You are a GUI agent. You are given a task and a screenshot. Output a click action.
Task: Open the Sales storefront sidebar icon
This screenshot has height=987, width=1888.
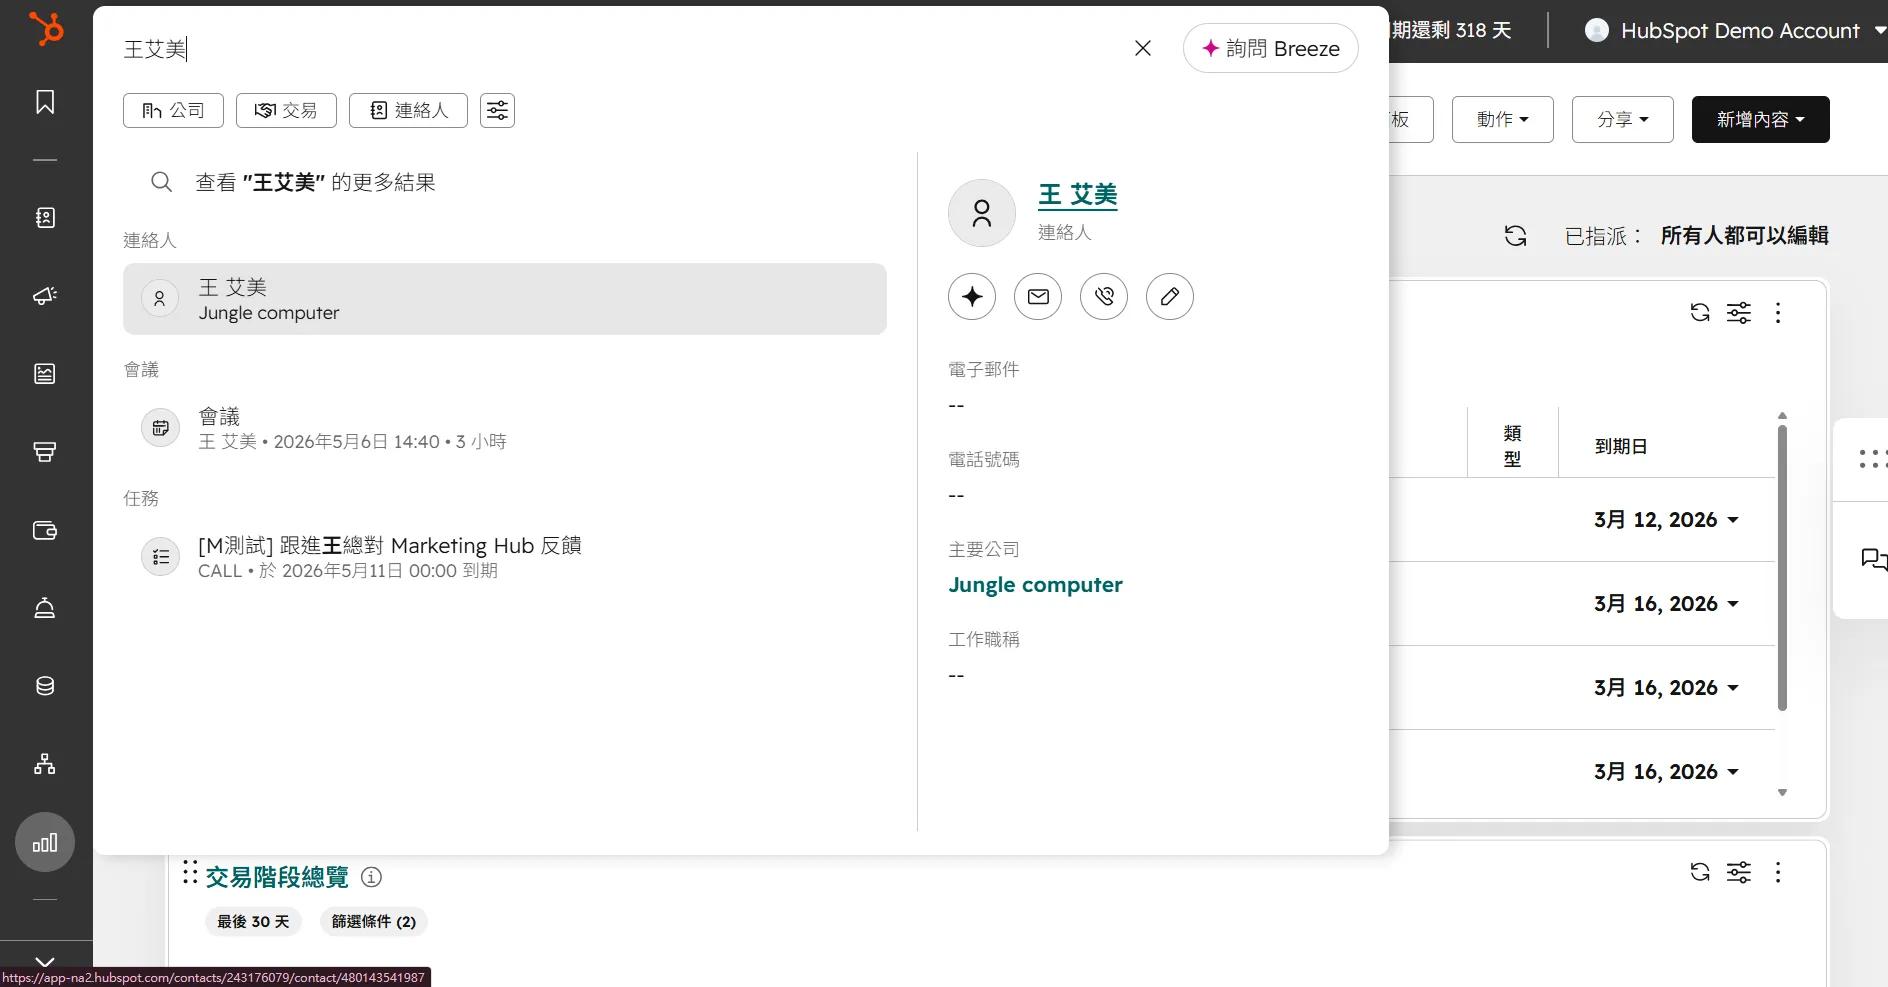tap(45, 452)
